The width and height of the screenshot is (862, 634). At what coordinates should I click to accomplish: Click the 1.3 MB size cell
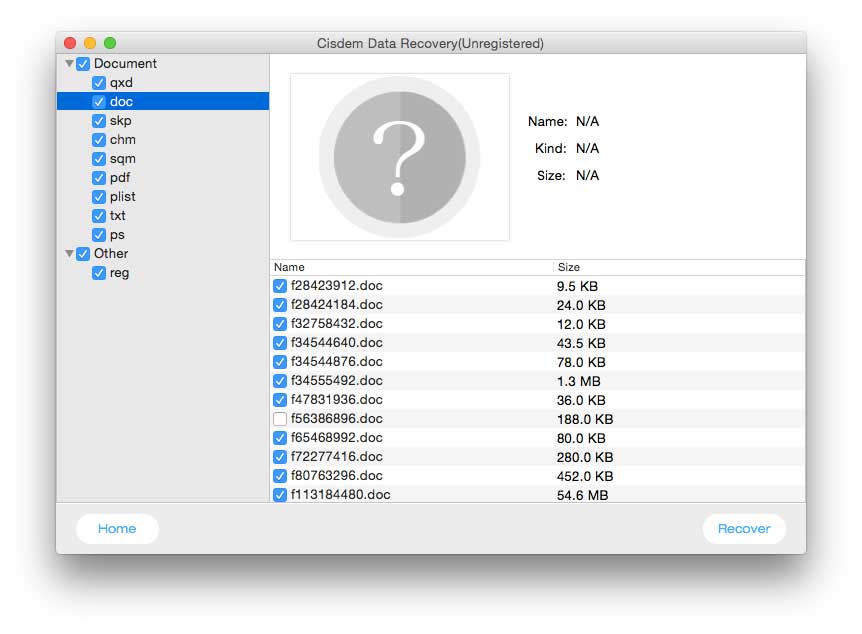point(578,382)
